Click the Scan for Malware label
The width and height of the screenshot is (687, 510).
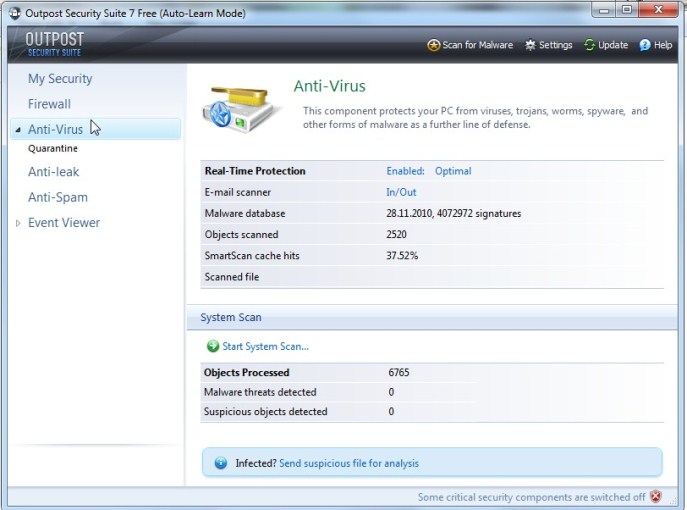coord(477,45)
